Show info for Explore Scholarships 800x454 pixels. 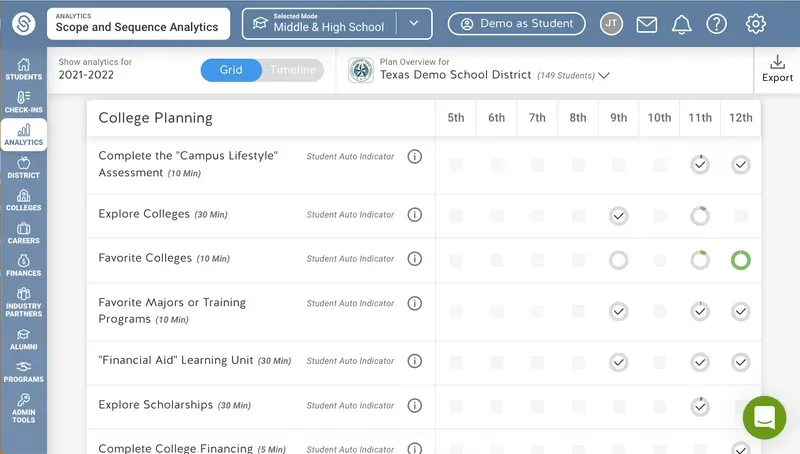point(414,405)
